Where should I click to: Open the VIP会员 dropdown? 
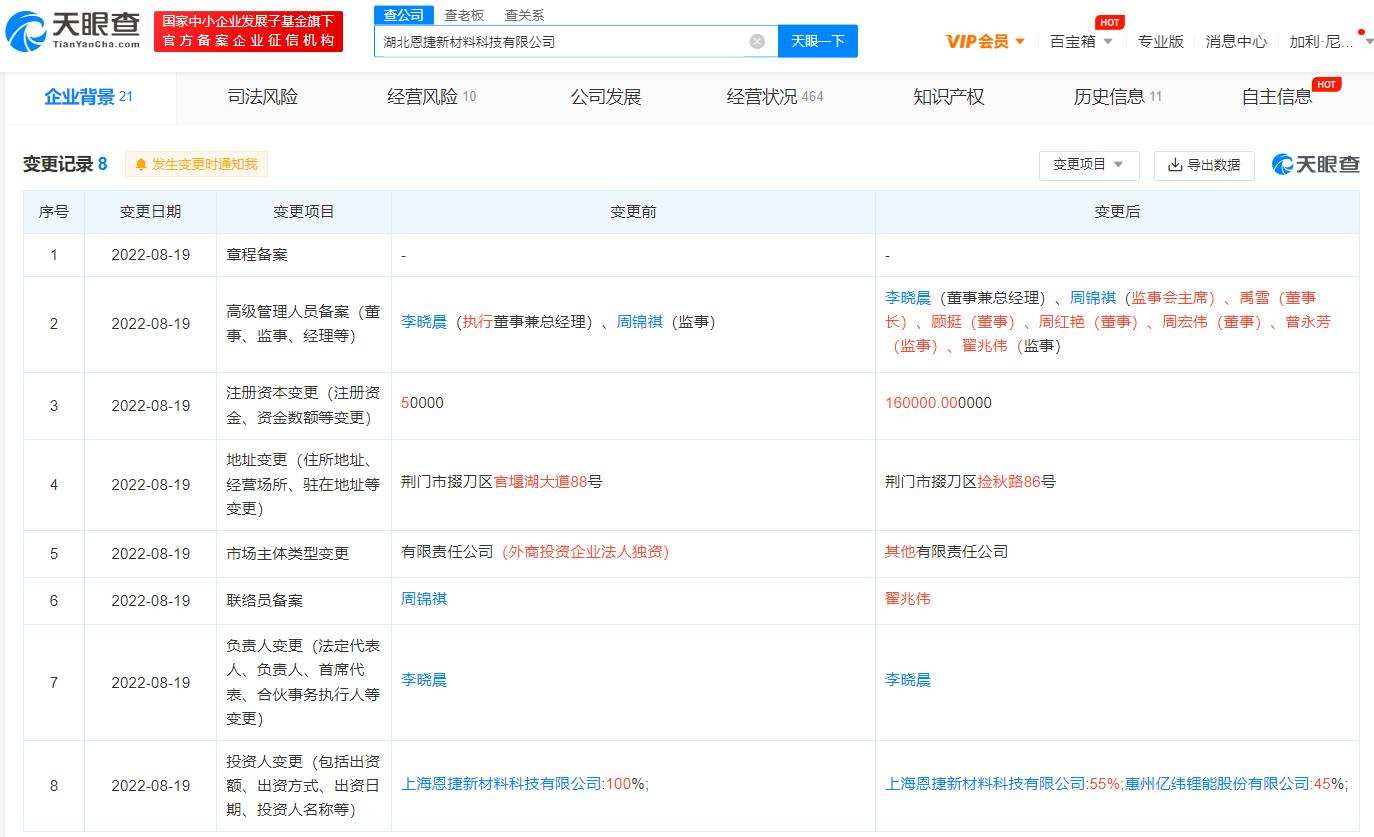click(x=985, y=41)
